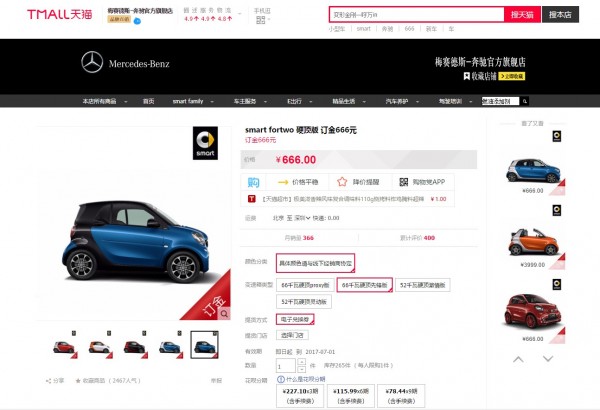
Task: Click the blue 购 shopping icon
Action: [x=254, y=182]
